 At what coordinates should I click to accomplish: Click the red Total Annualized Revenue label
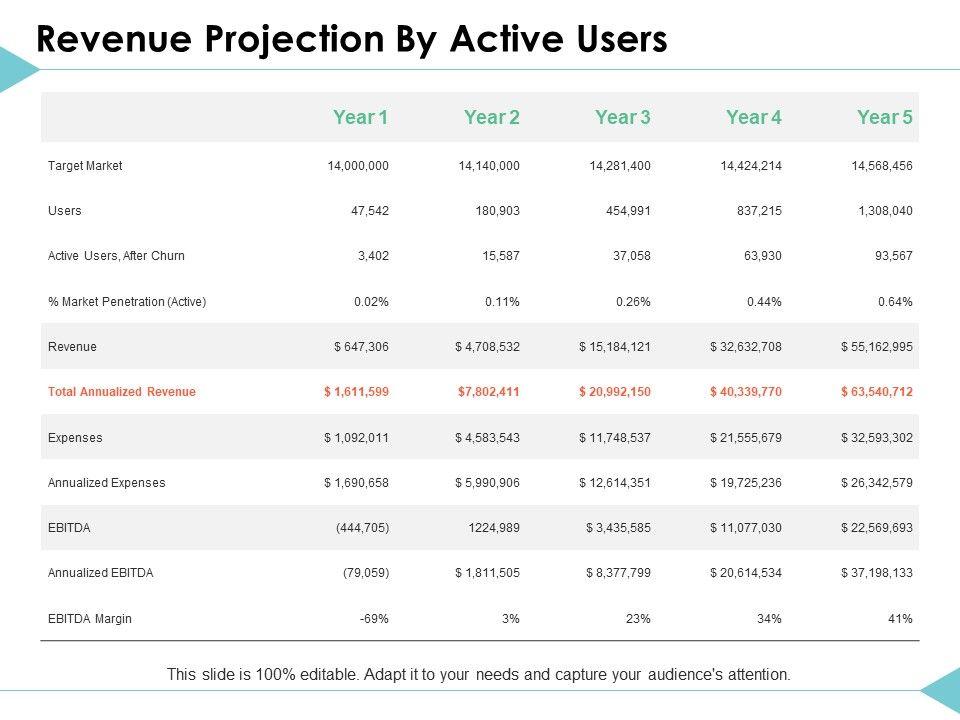[122, 392]
